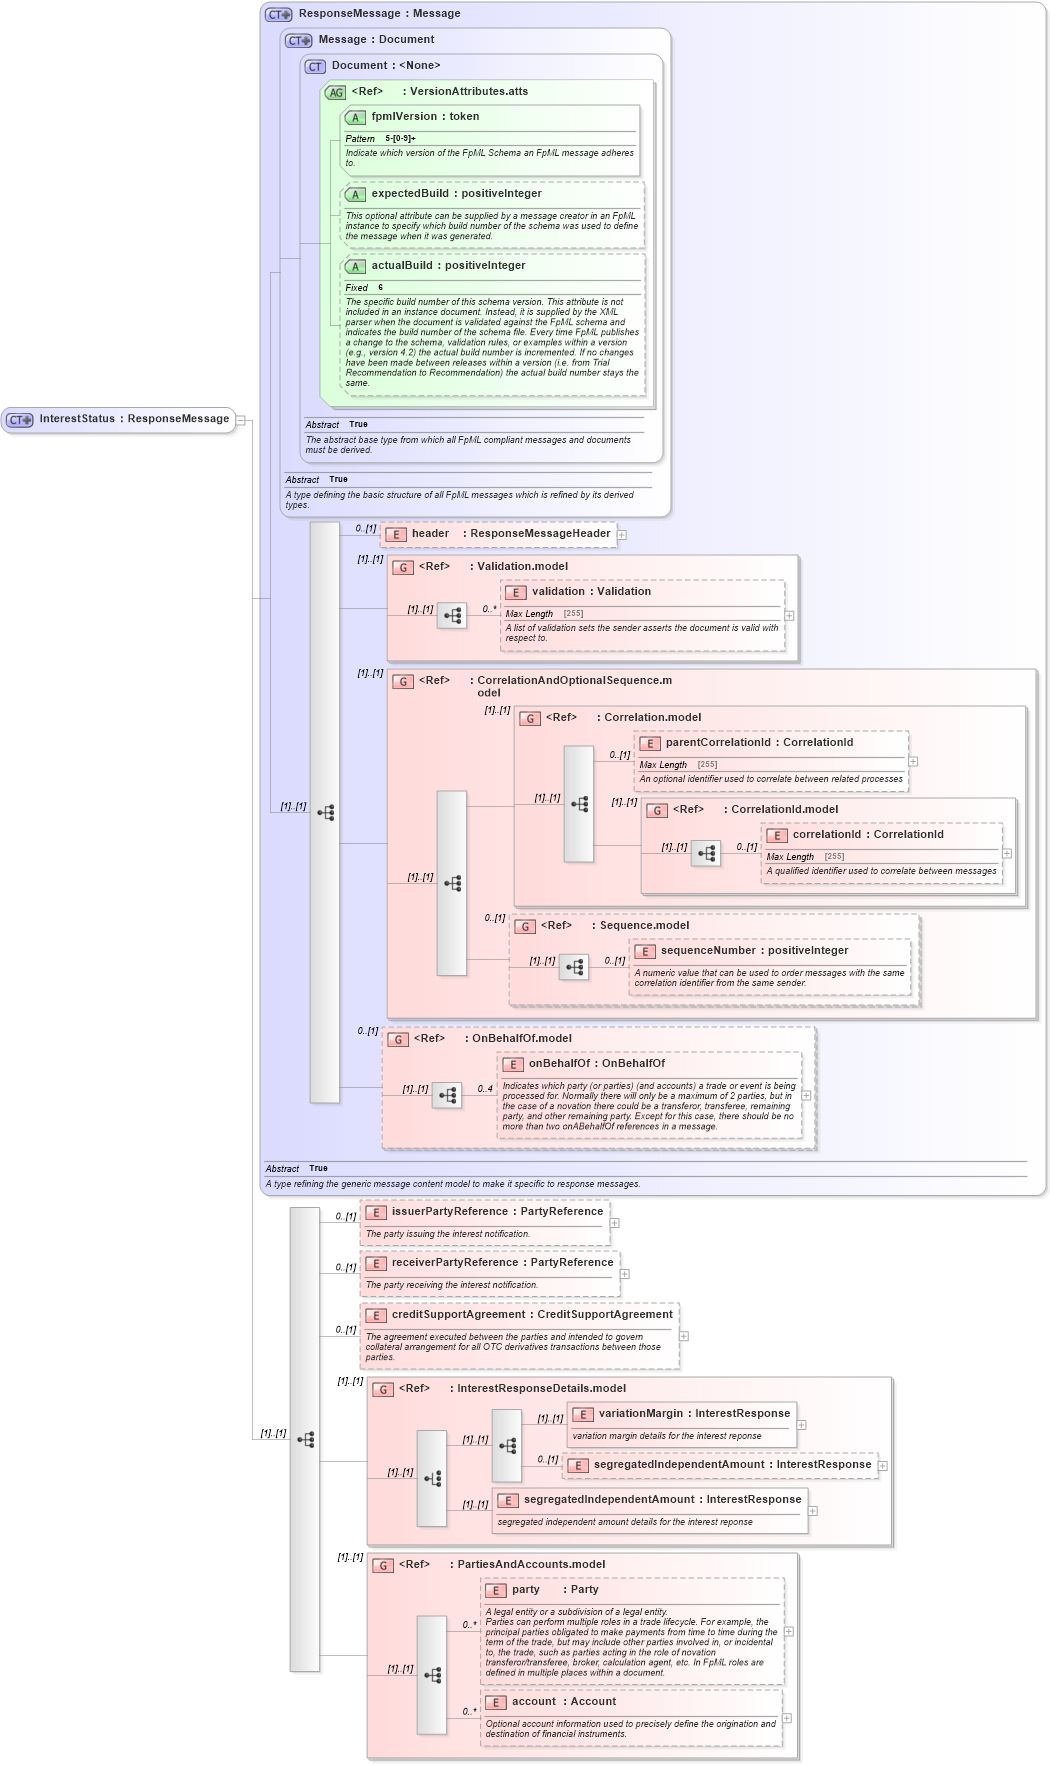Expand the validation : Validation element
This screenshot has width=1050, height=1765.
tap(789, 616)
